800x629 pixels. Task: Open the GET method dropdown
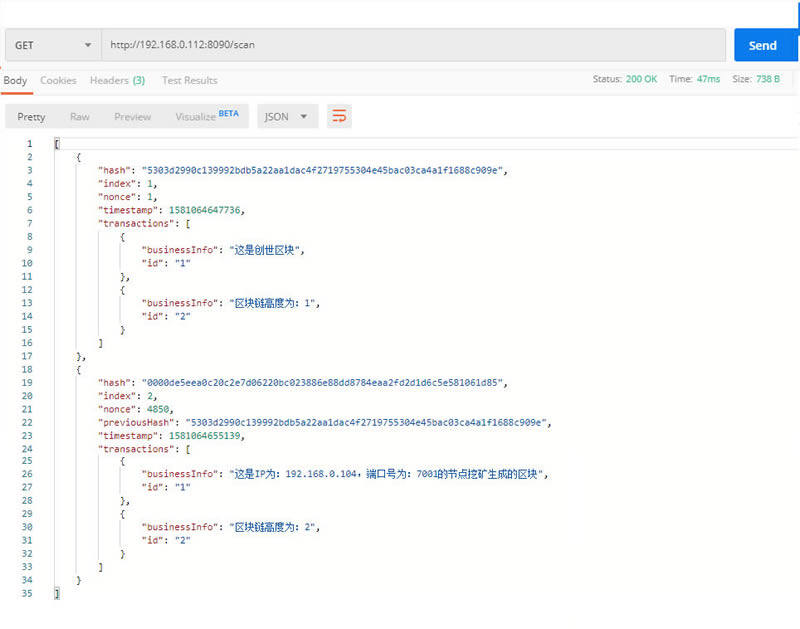[x=53, y=45]
